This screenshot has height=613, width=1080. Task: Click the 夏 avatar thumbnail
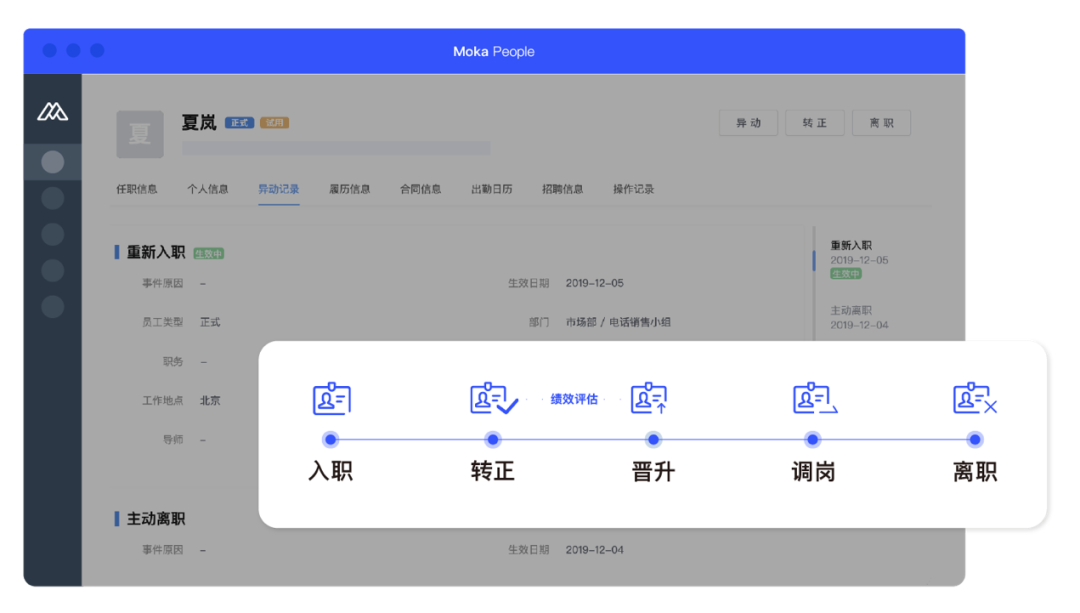(x=139, y=134)
